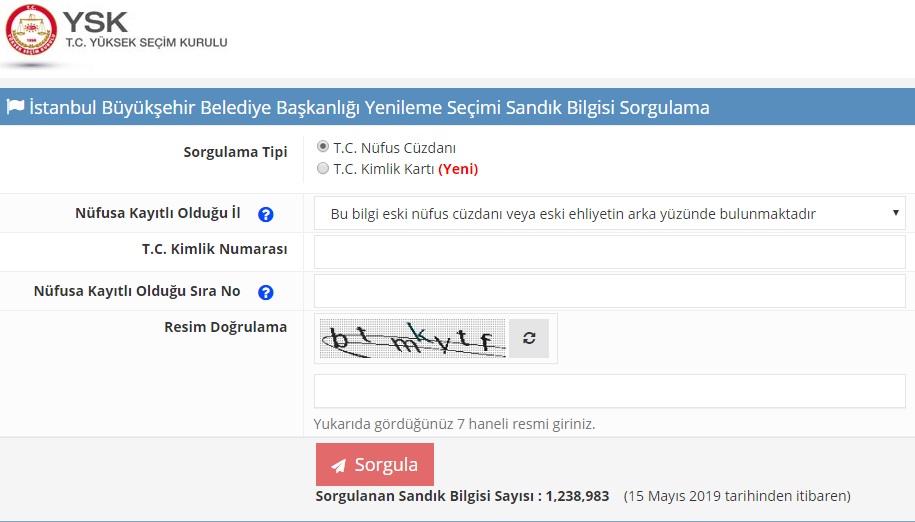Image resolution: width=915 pixels, height=522 pixels.
Task: Click the red (Yeni) label text
Action: 458,169
